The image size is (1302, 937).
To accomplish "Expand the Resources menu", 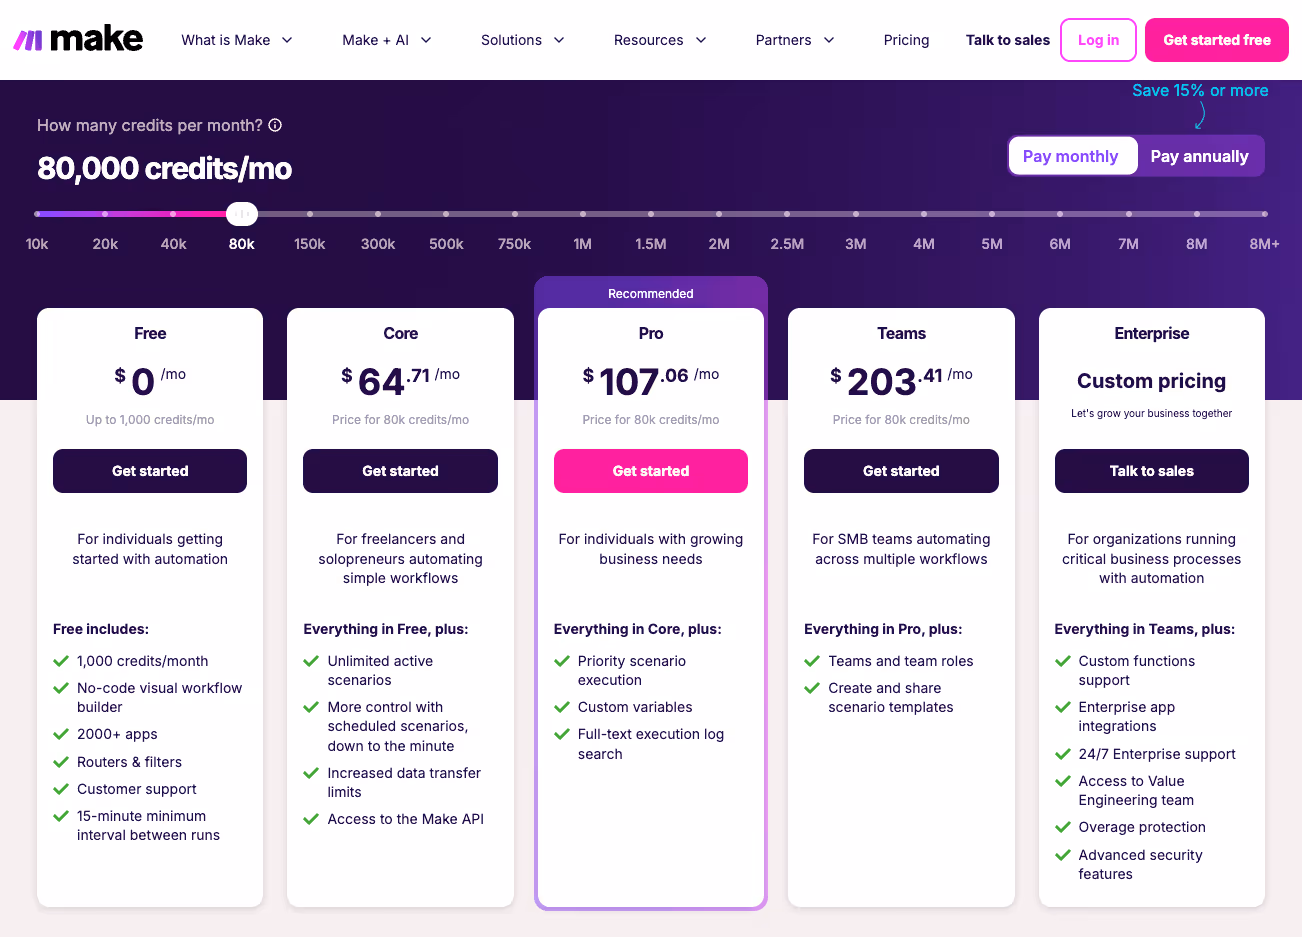I will point(661,40).
